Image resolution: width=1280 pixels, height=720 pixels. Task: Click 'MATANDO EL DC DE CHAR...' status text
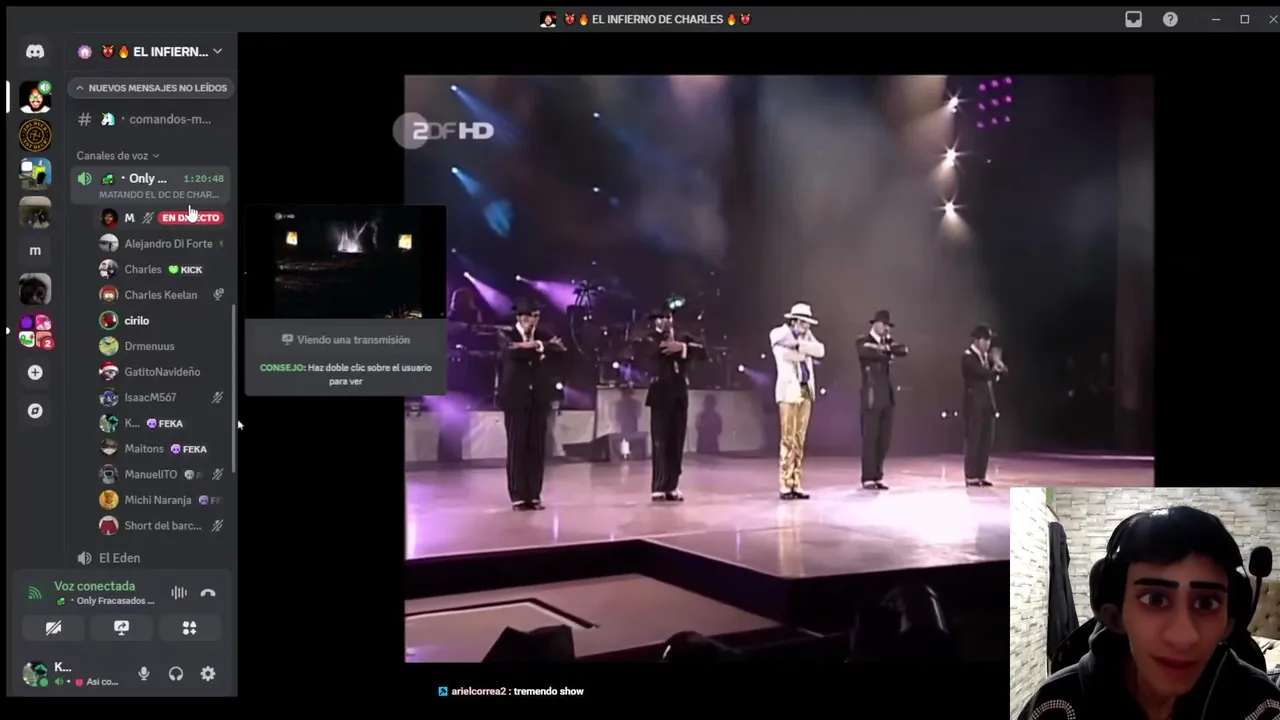coord(159,195)
